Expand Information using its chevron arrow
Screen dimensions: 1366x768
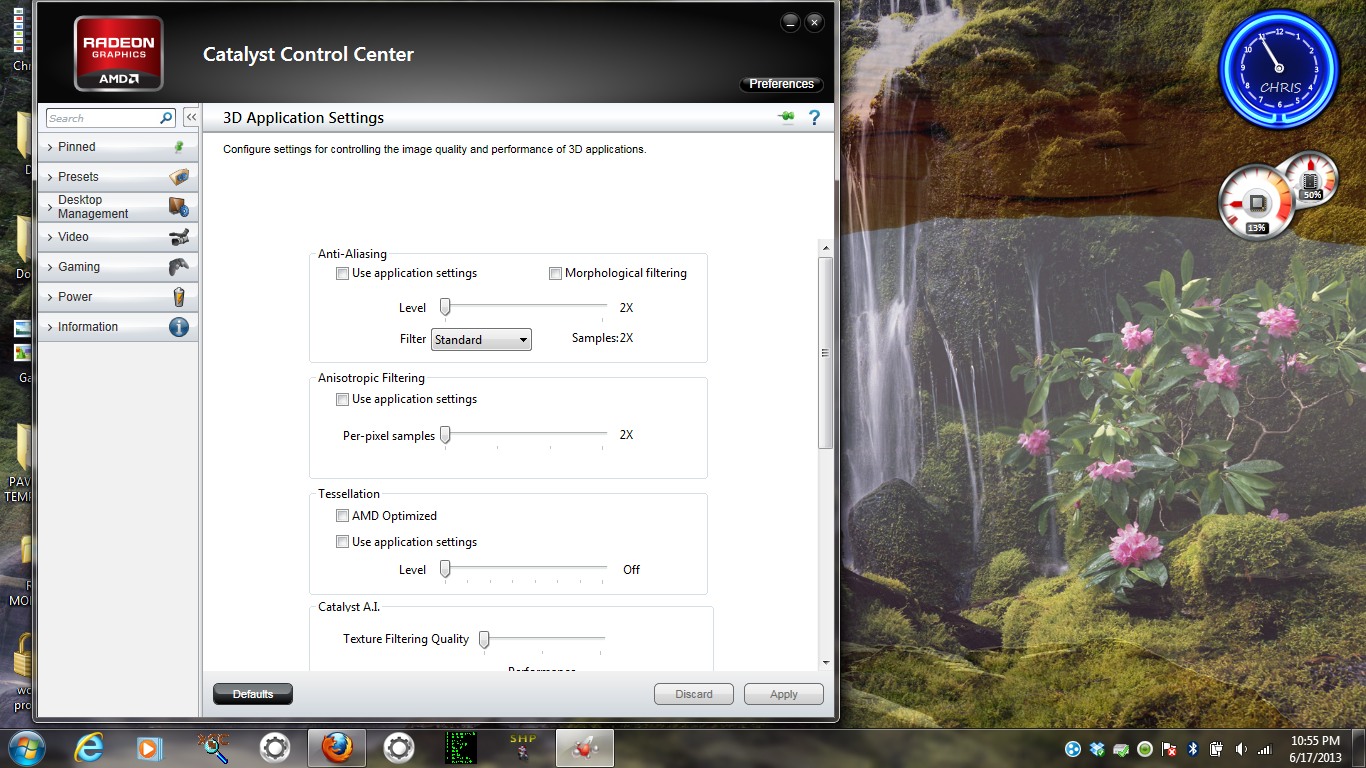pos(50,327)
